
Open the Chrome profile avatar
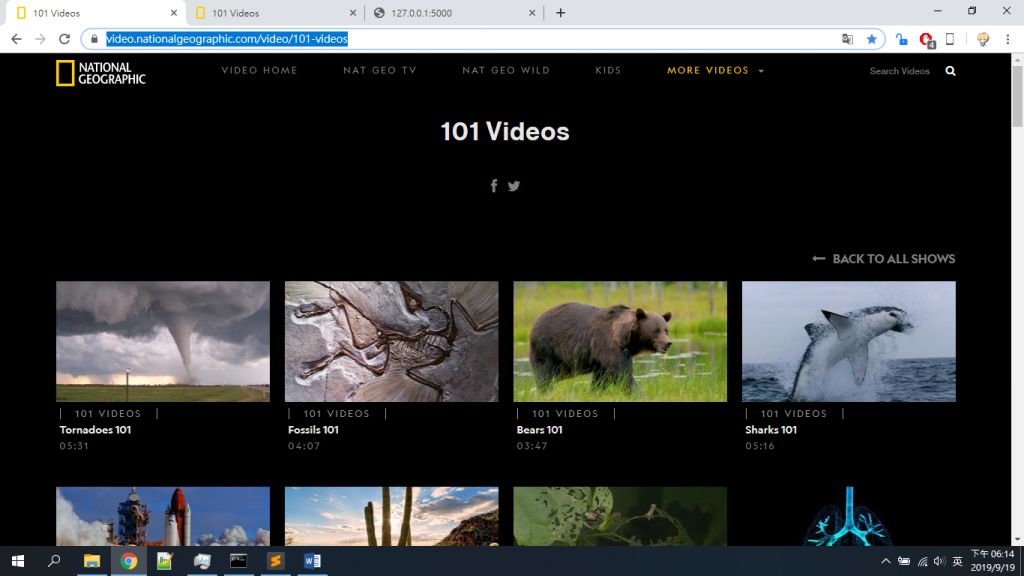click(983, 39)
